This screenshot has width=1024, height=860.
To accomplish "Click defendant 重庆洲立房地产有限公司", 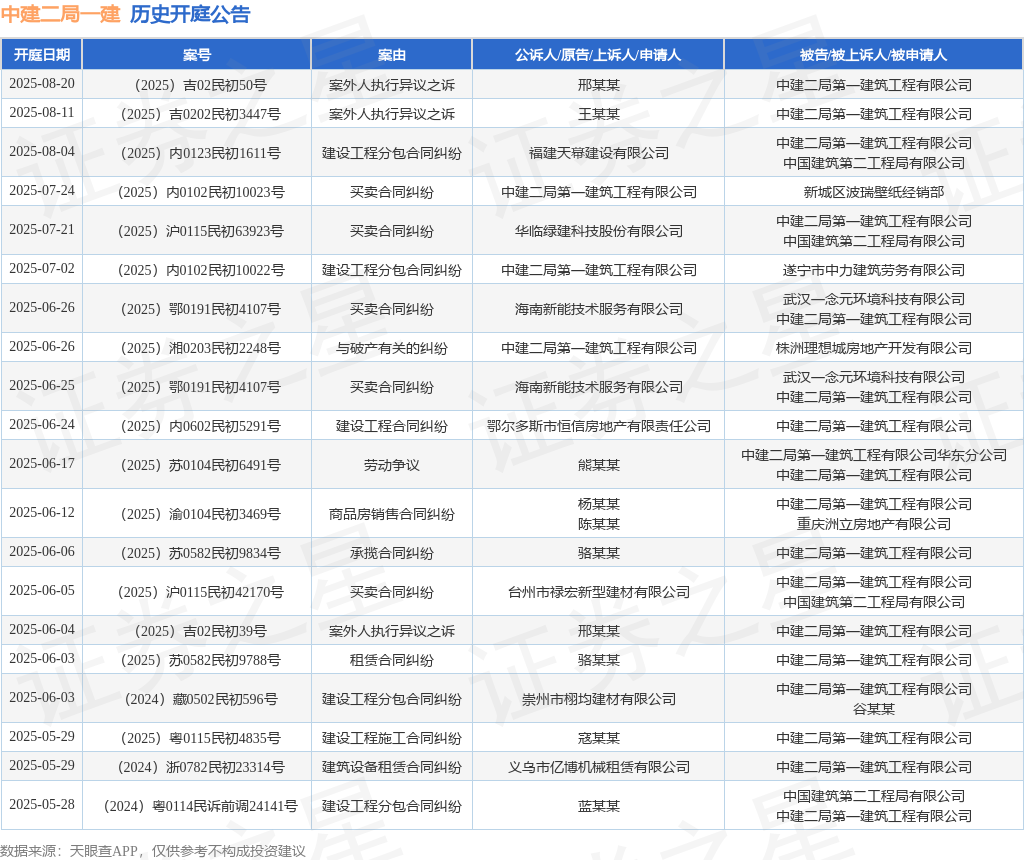I will coord(874,524).
